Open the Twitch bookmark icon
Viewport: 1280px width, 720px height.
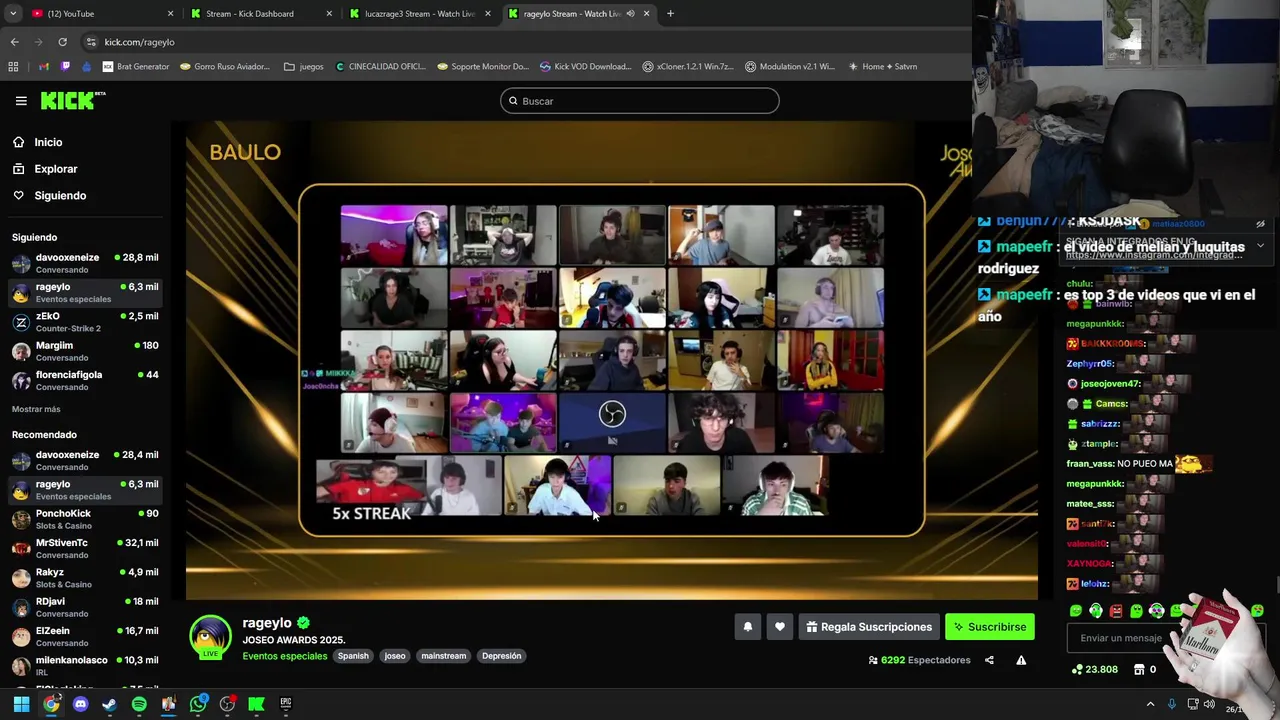click(66, 67)
